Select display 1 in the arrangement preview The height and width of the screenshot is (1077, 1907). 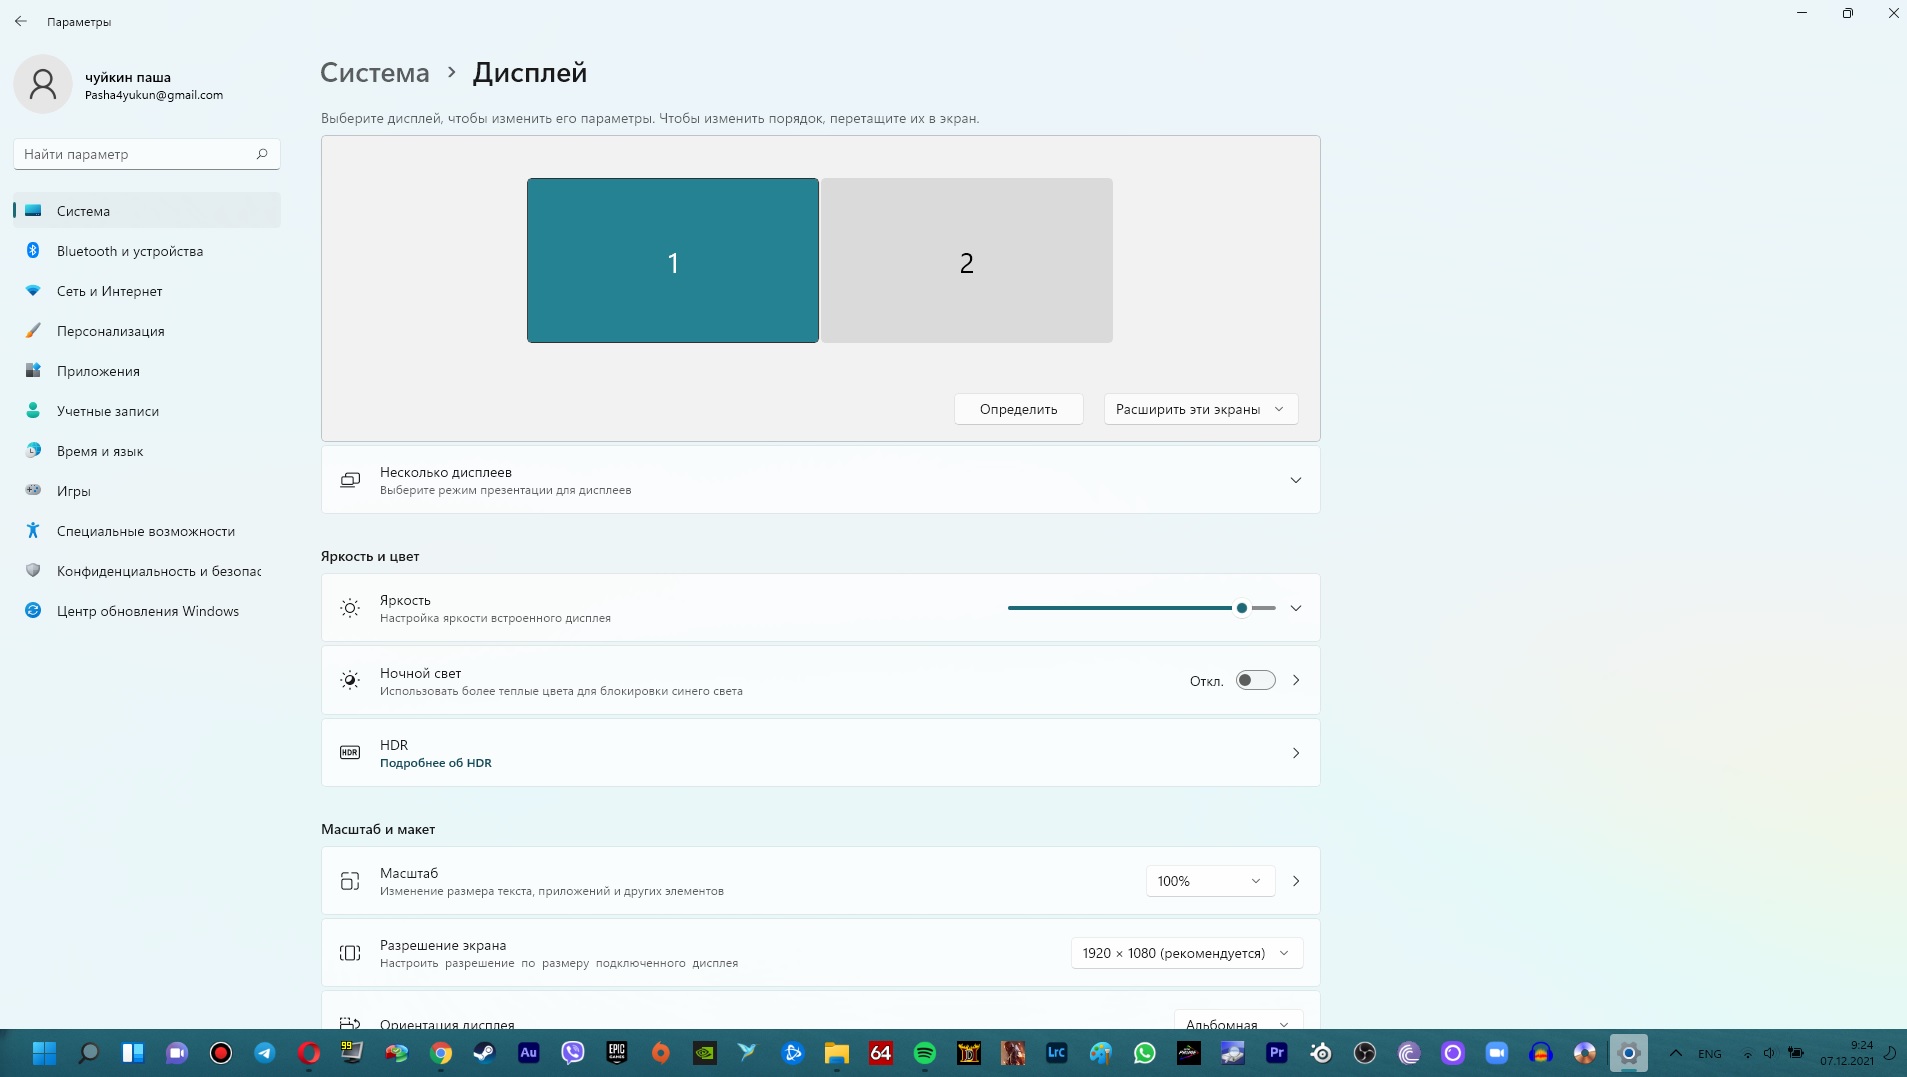672,260
